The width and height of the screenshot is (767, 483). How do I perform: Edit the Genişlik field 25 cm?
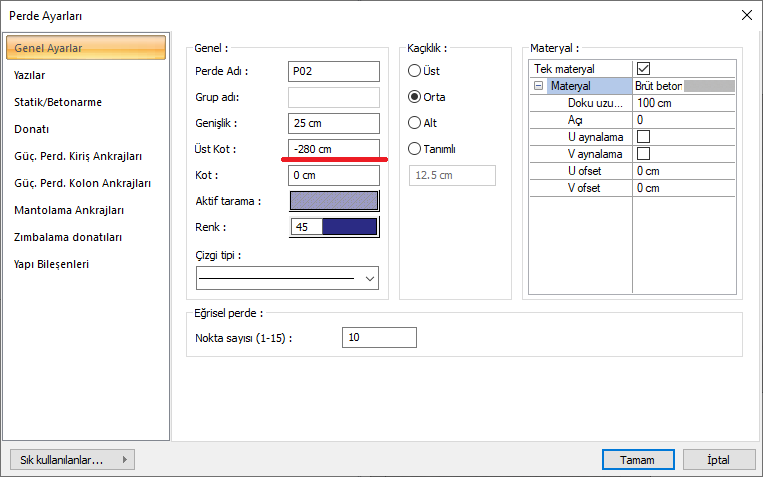334,123
